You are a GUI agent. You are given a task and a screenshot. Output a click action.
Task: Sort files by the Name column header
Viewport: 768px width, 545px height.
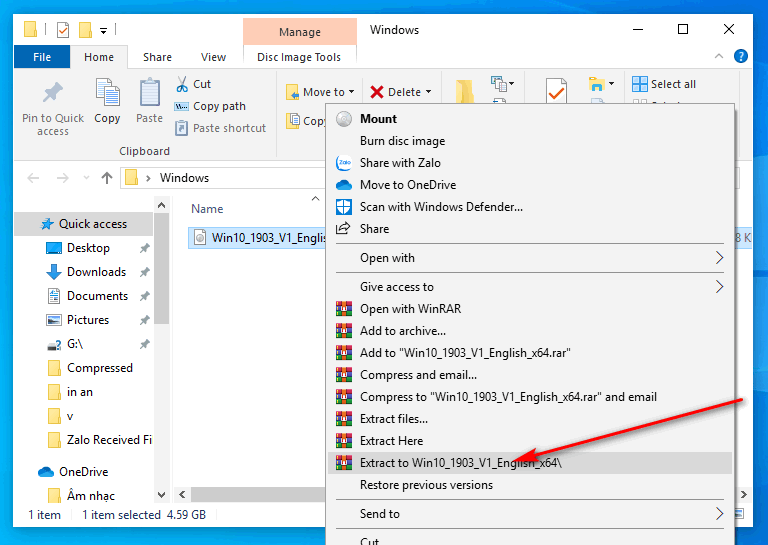207,209
